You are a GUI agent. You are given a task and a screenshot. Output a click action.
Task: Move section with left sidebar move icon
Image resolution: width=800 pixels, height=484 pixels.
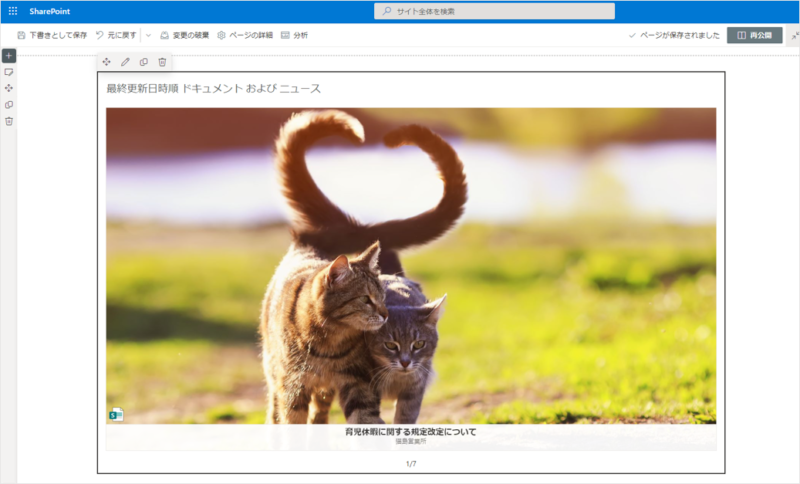point(9,88)
